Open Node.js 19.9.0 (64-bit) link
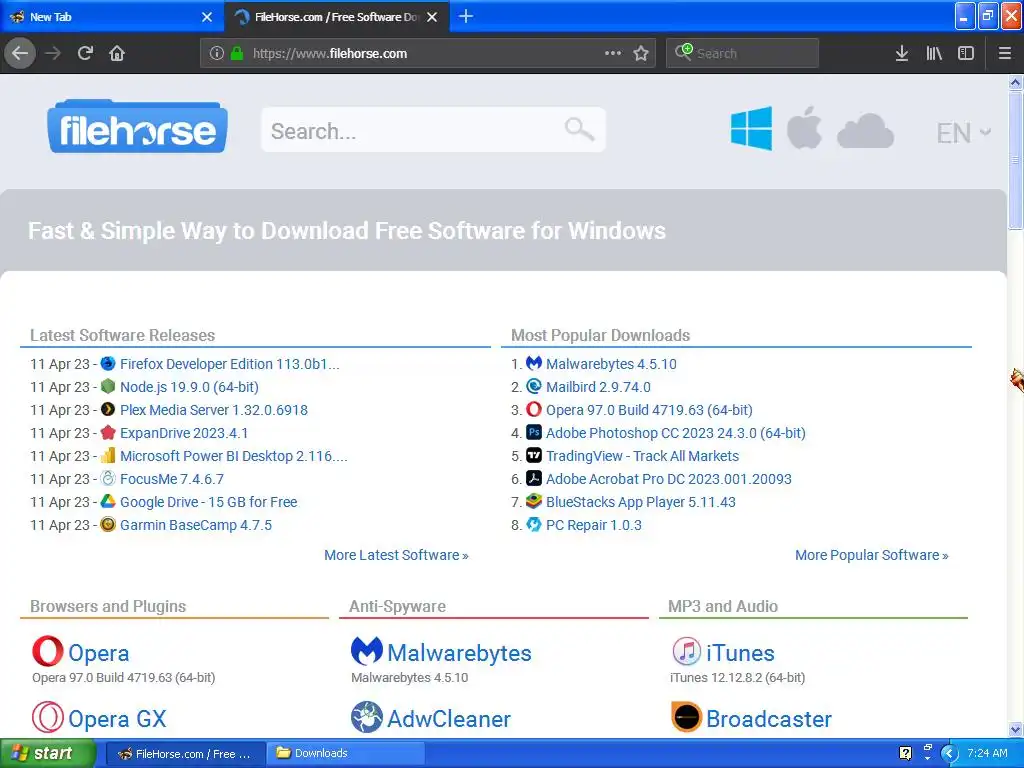This screenshot has width=1024, height=768. 189,387
